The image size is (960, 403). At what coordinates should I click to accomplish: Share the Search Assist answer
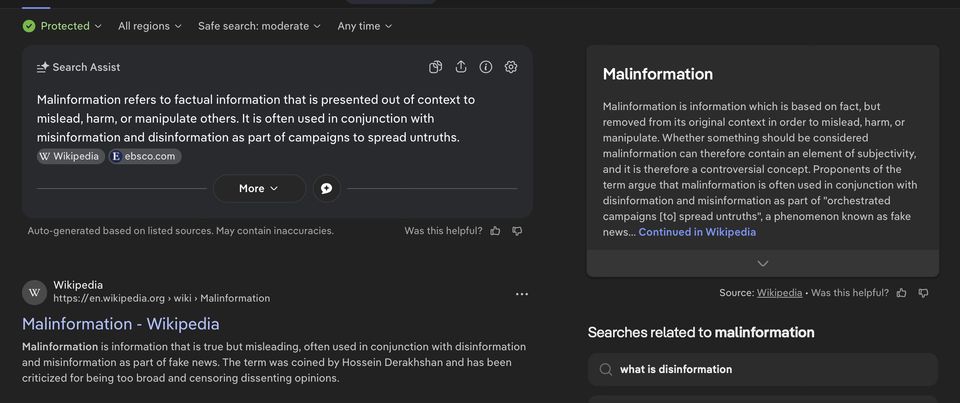(x=461, y=67)
